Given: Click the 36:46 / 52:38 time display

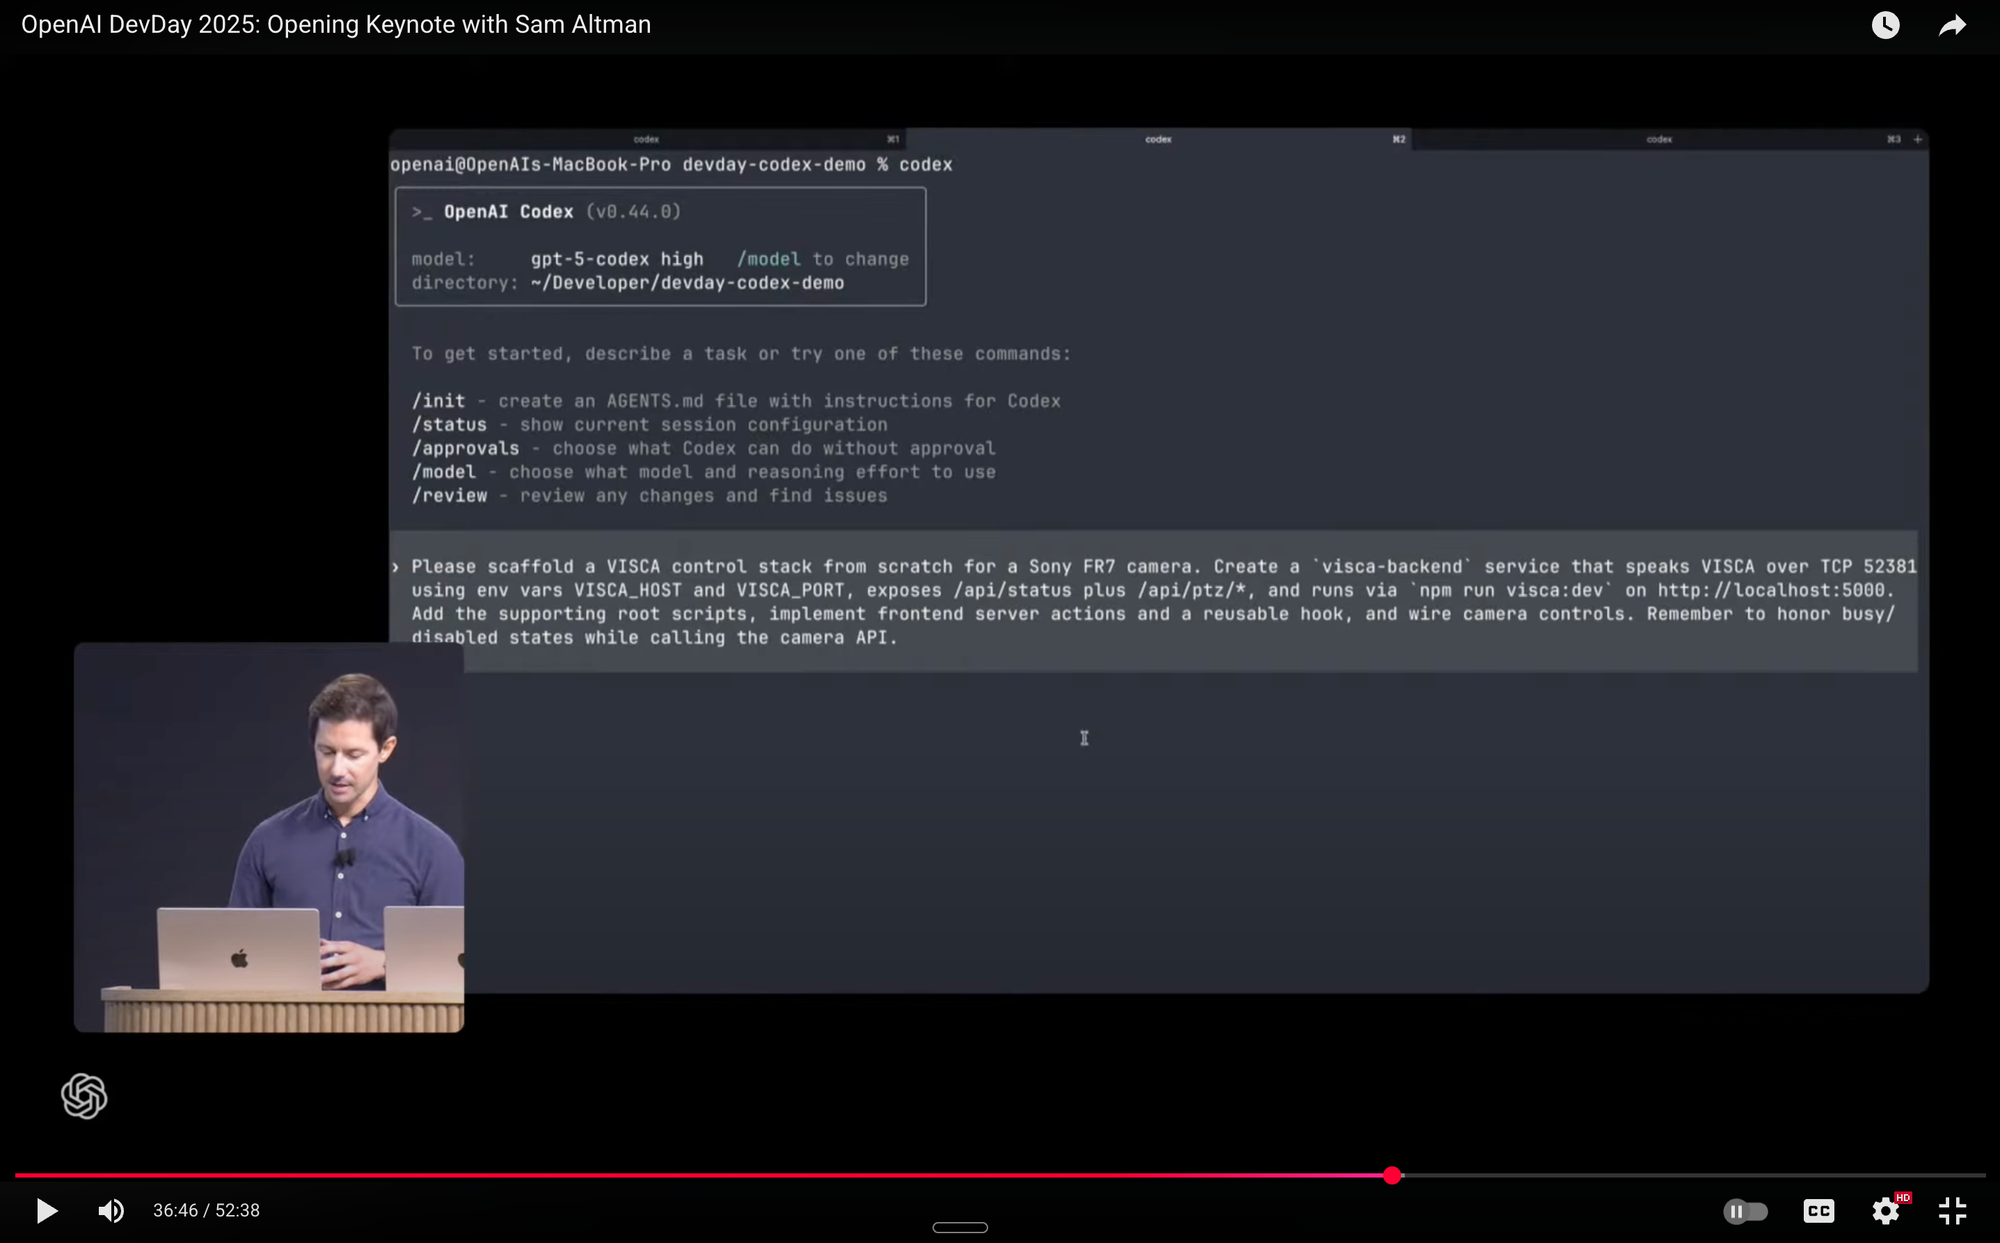Looking at the screenshot, I should click(206, 1211).
